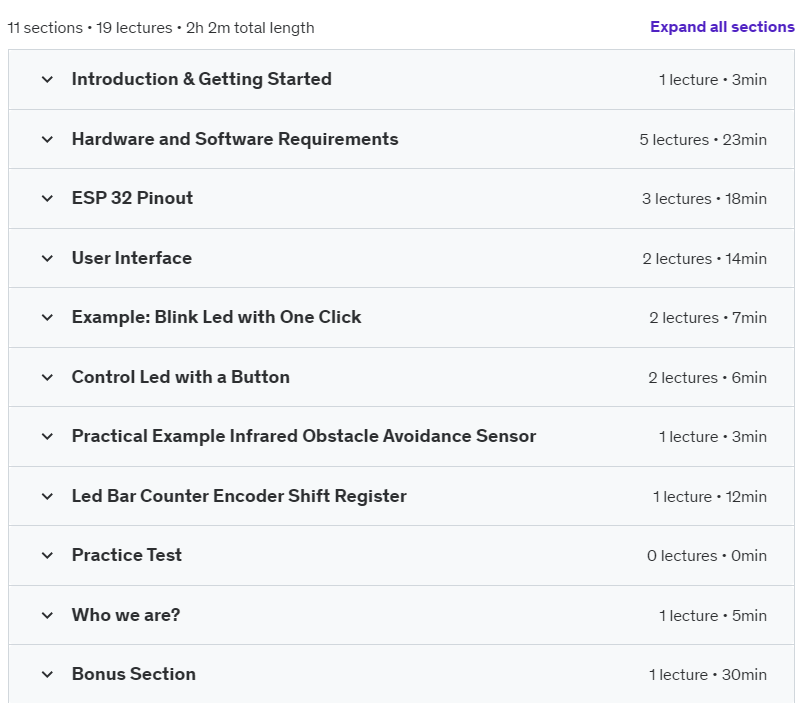Click the 5 lectures • 23min label
Image resolution: width=802 pixels, height=703 pixels.
[x=703, y=140]
